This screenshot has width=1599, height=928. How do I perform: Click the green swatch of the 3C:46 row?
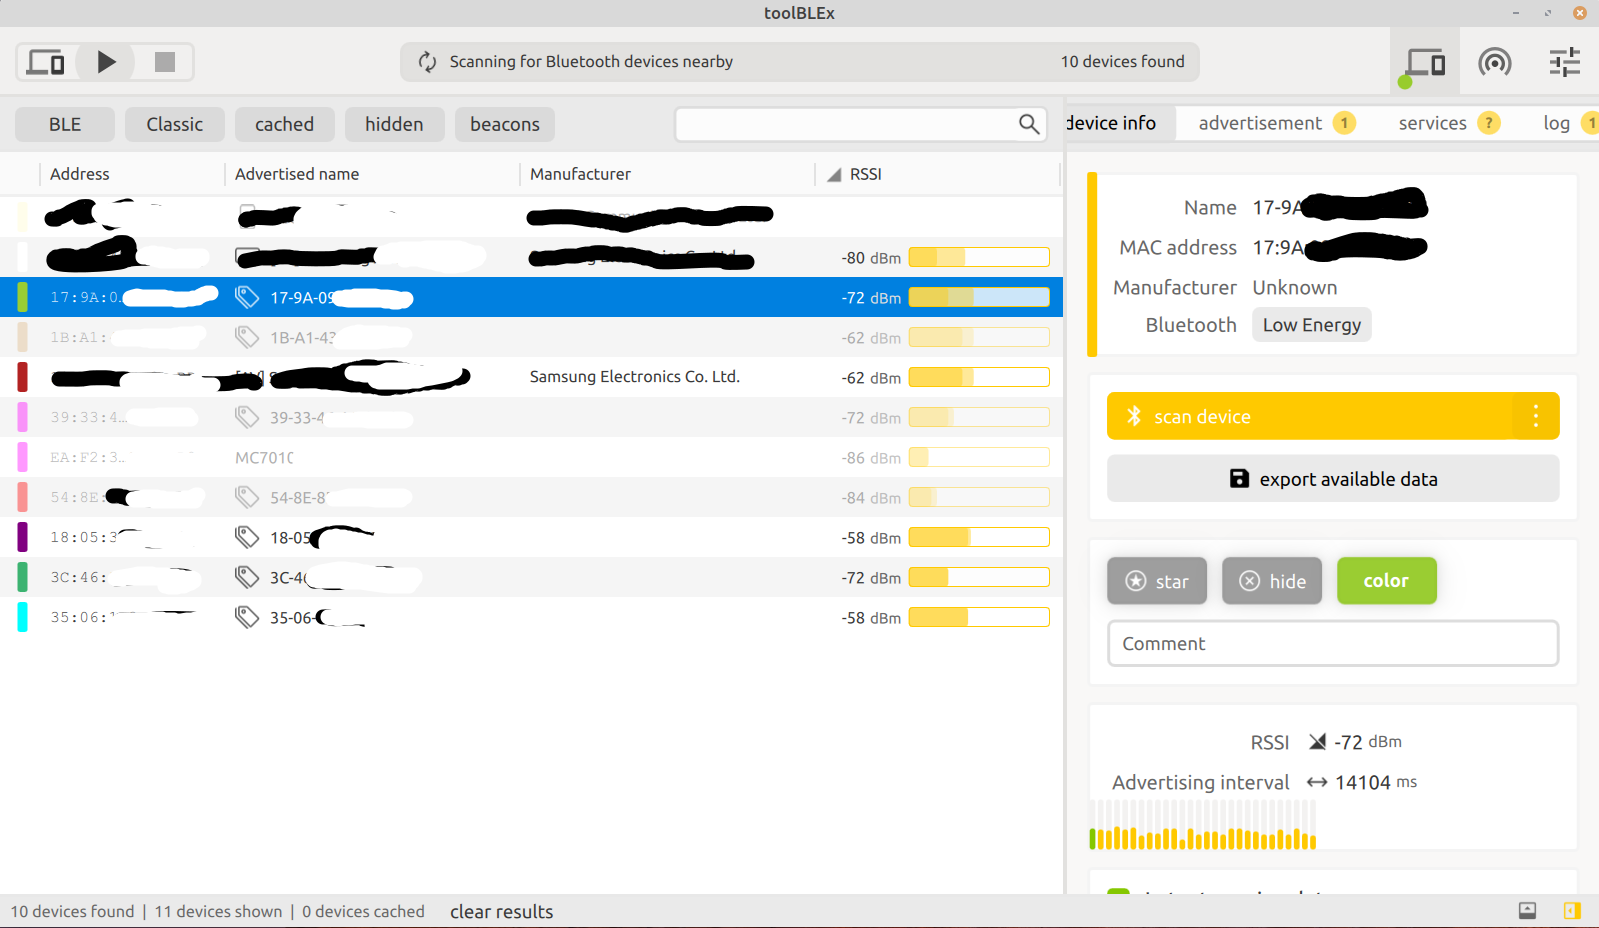tap(23, 577)
